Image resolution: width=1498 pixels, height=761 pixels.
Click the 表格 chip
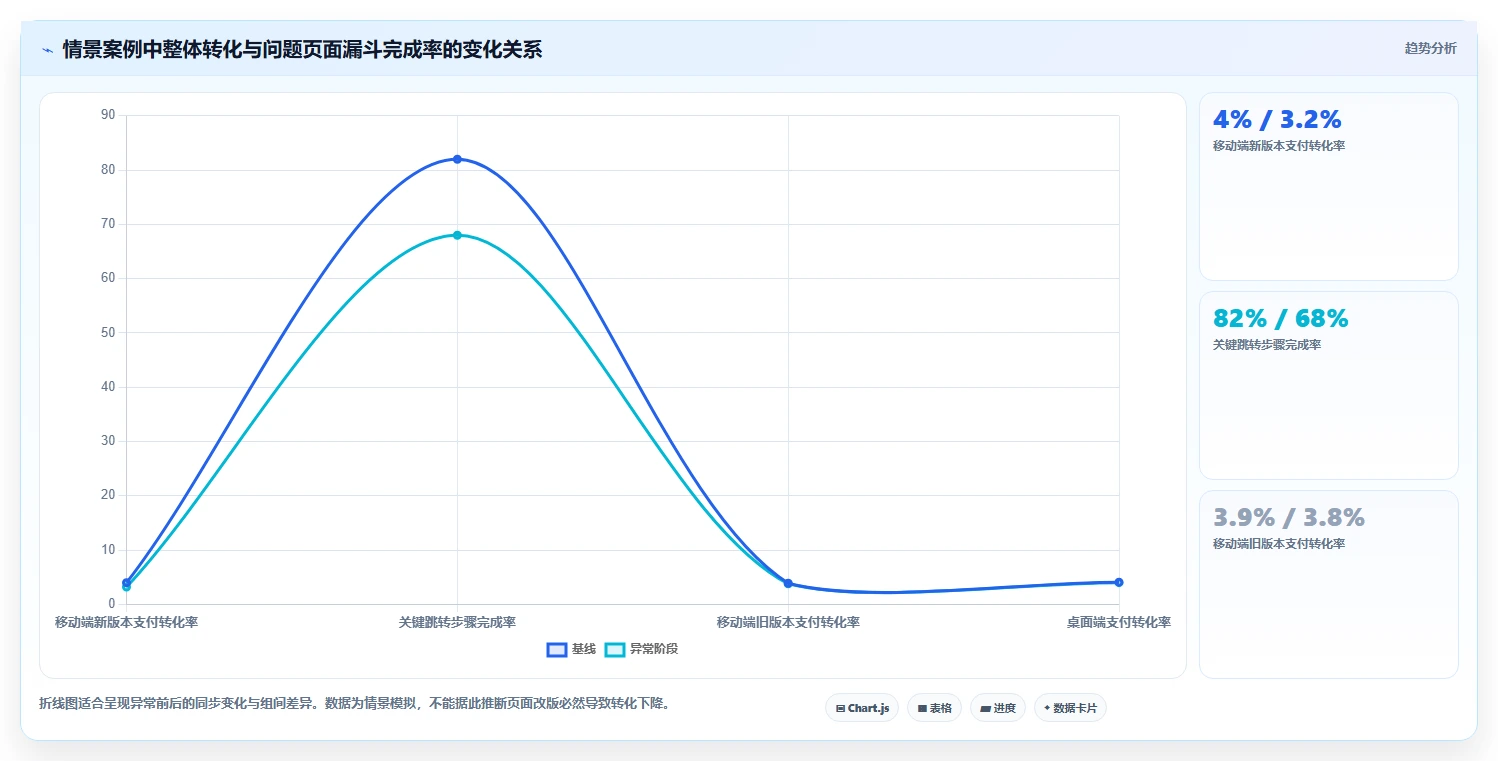[x=934, y=708]
